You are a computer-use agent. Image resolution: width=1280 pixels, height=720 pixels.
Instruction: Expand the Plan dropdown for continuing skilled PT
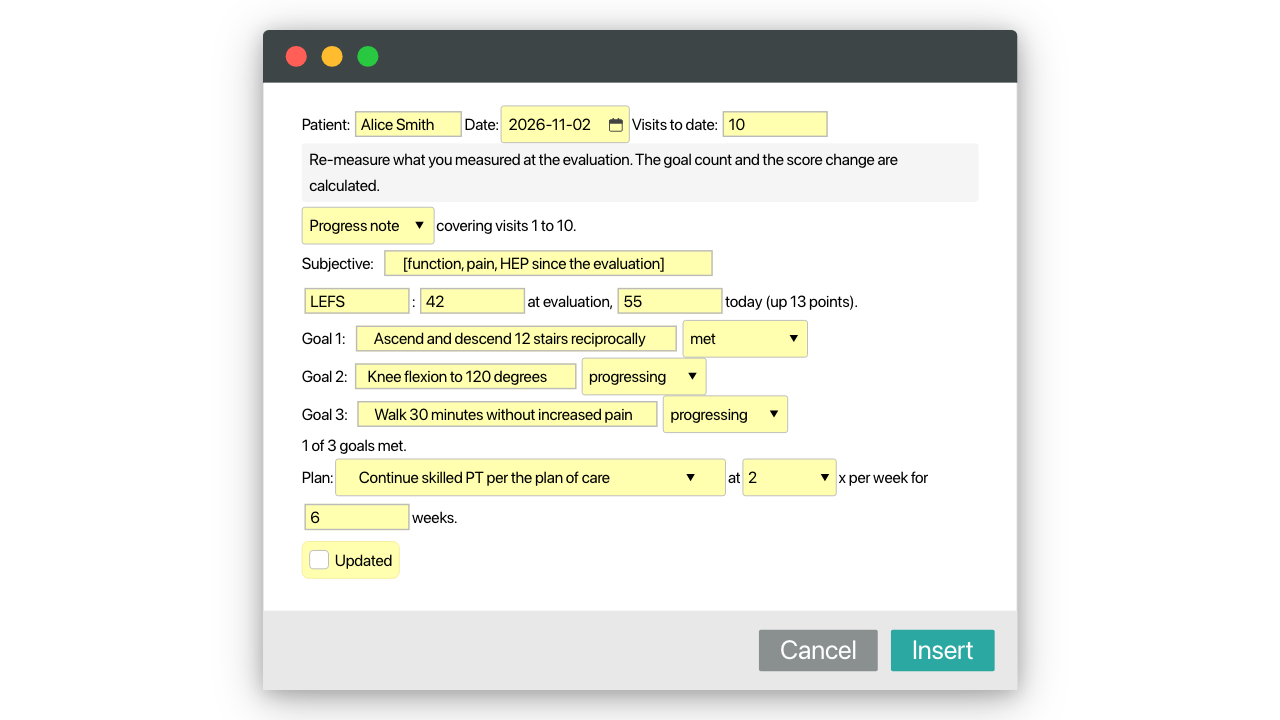[530, 478]
